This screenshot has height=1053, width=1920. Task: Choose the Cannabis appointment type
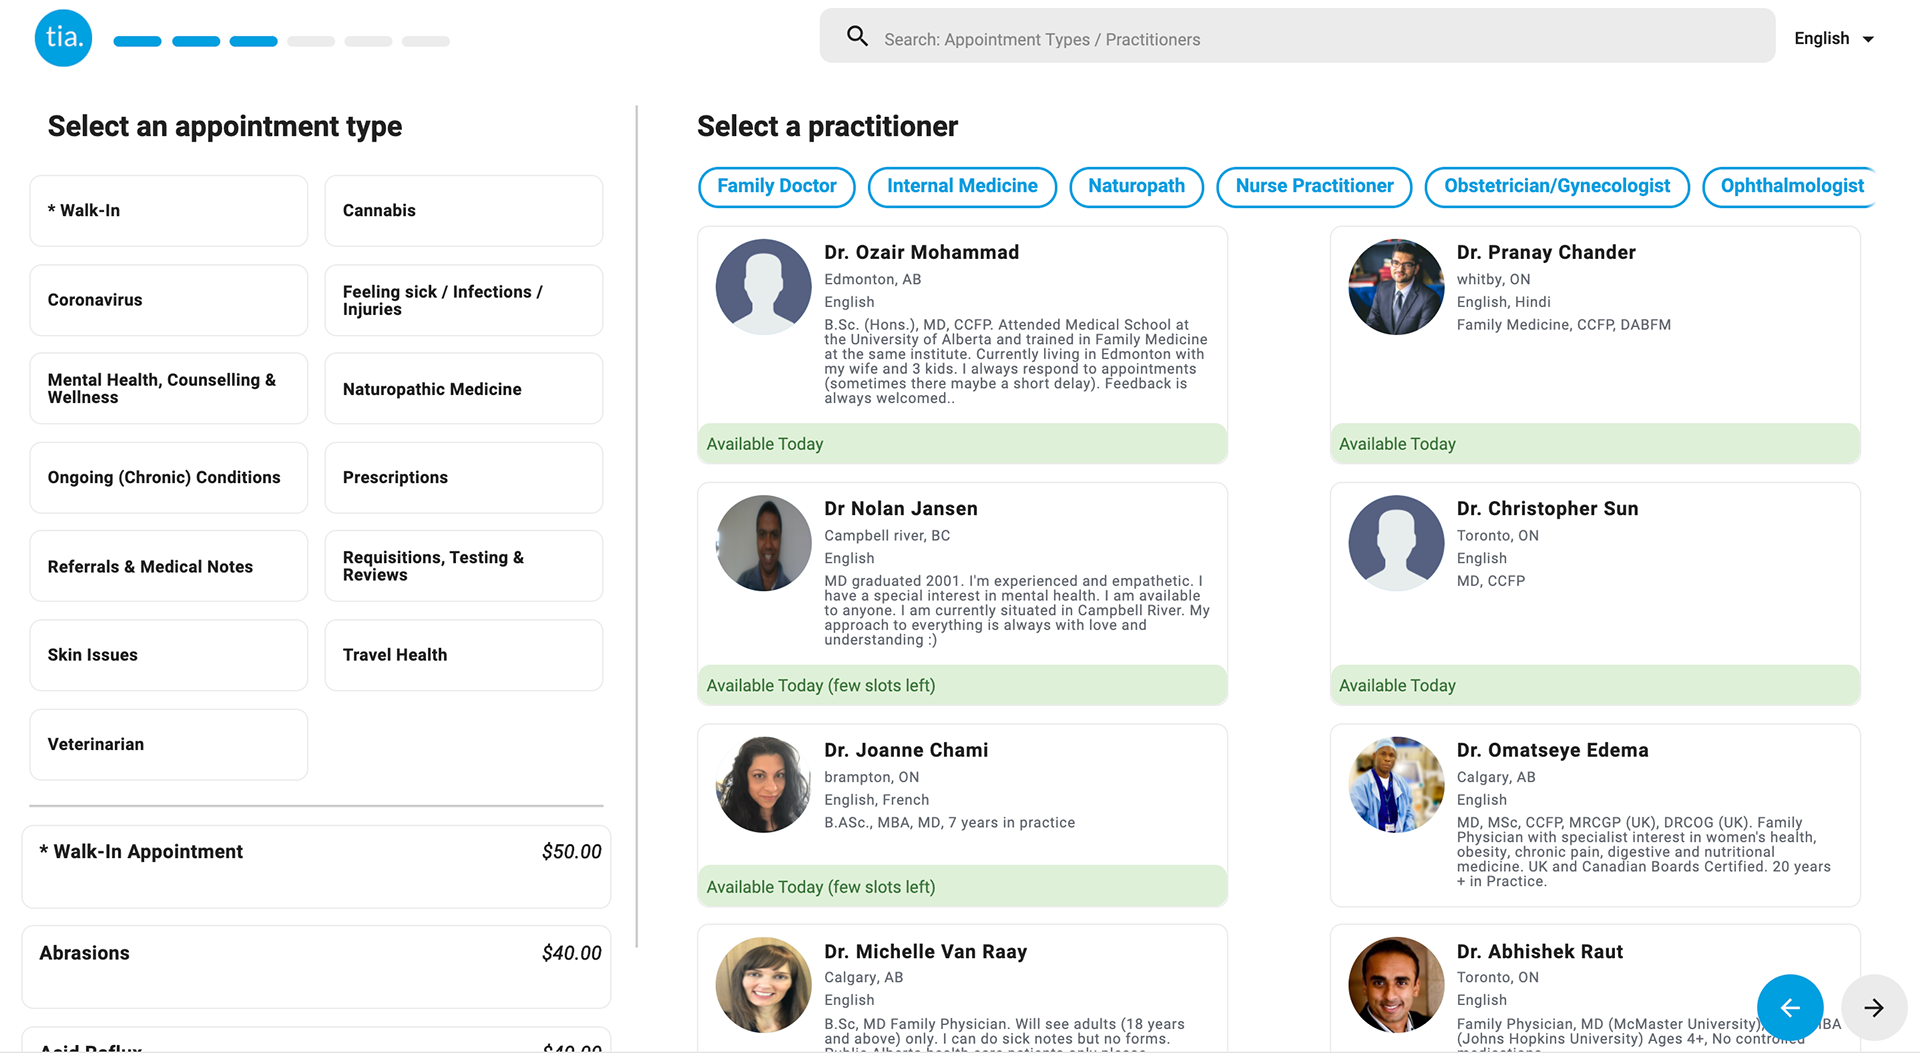pos(464,211)
